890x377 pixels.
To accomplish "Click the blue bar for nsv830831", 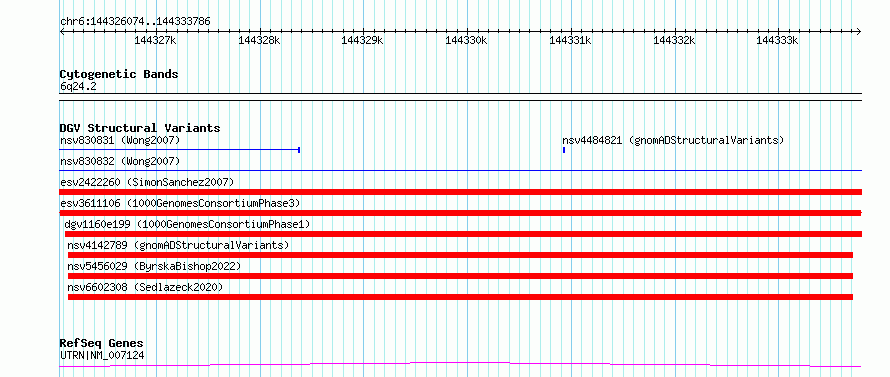I will (x=180, y=150).
